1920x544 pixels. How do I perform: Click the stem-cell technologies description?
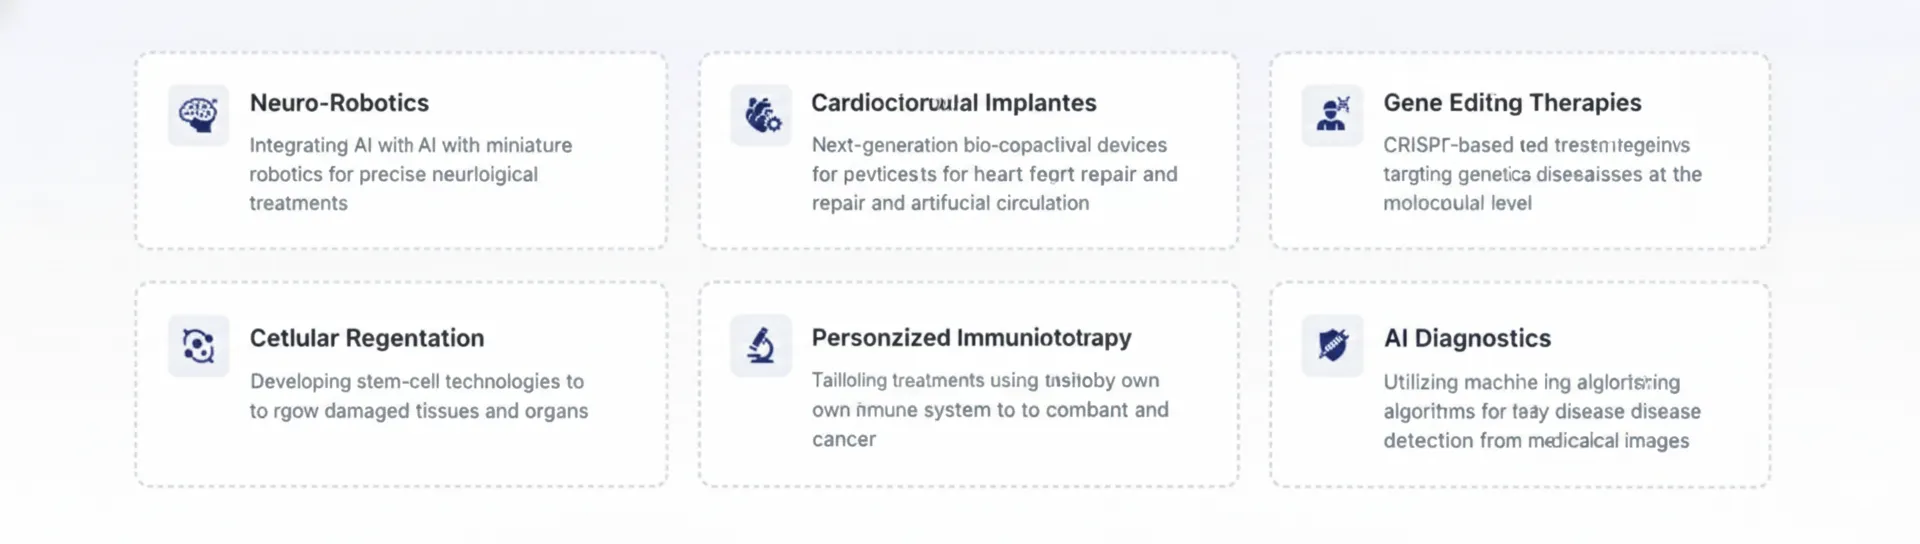pos(418,396)
